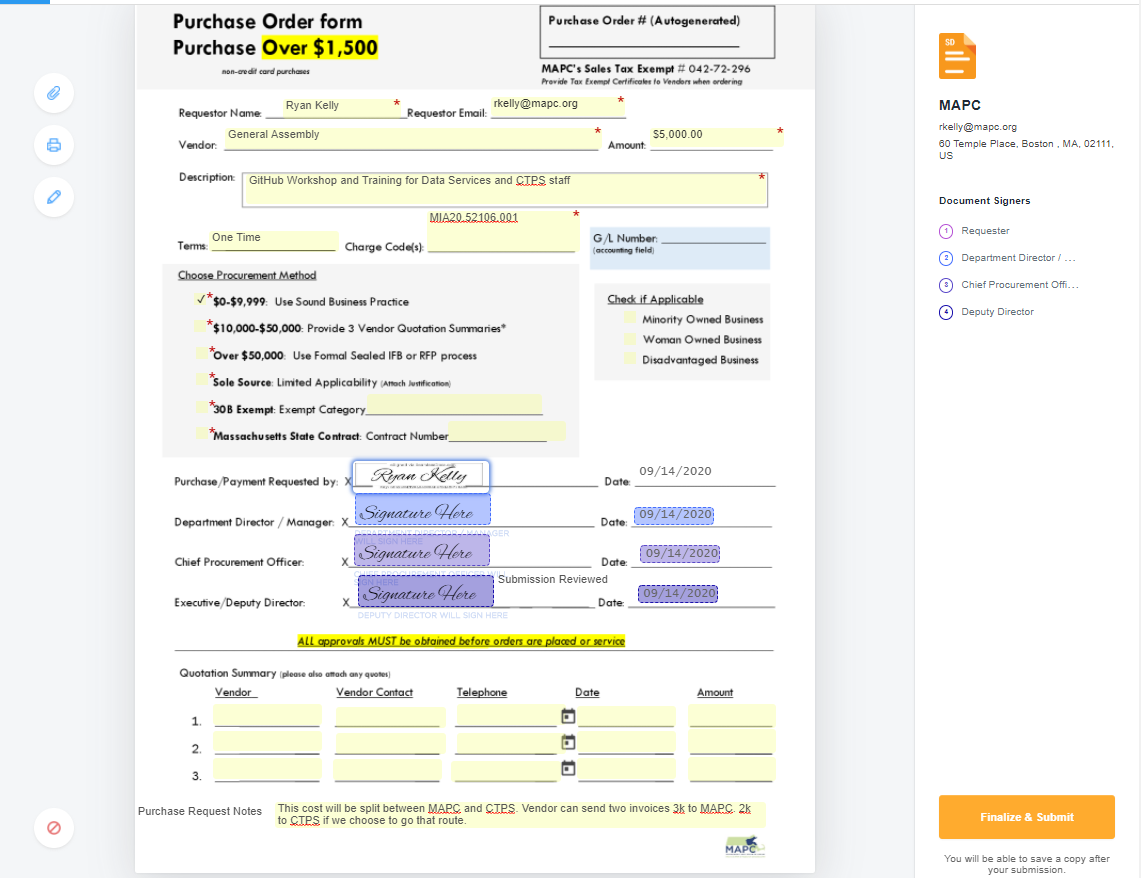Toggle the $0-$9,999 procurement checkbox
Viewport: 1141px width, 878px height.
[201, 299]
